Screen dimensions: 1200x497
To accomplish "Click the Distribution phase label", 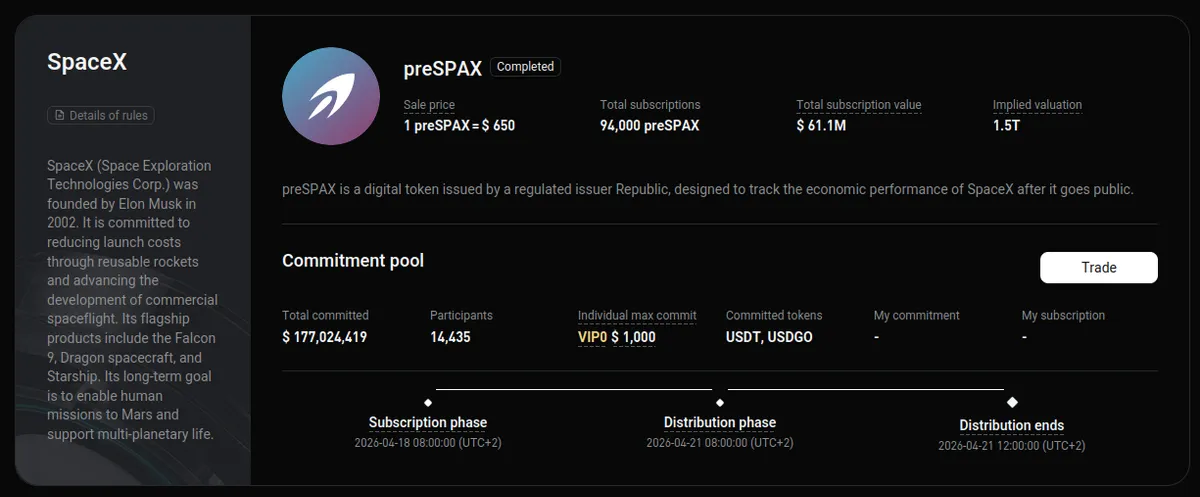I will click(x=720, y=423).
